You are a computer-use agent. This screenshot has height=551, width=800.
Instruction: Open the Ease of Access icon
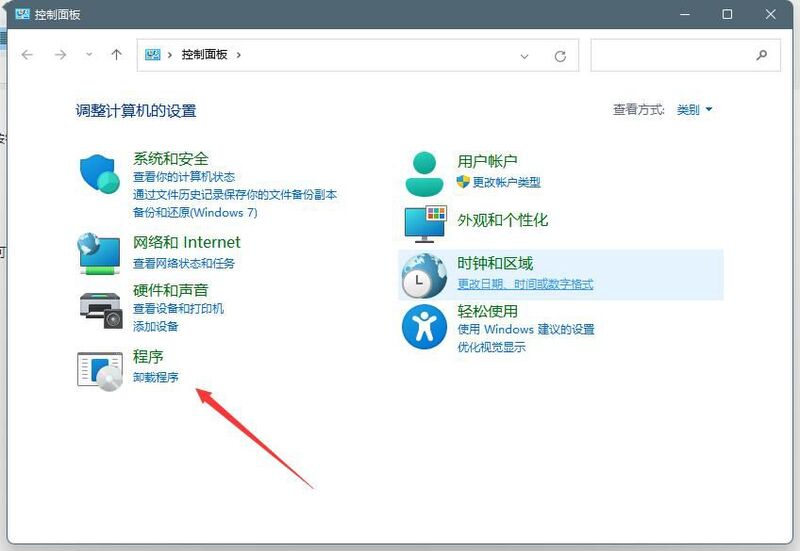click(424, 327)
